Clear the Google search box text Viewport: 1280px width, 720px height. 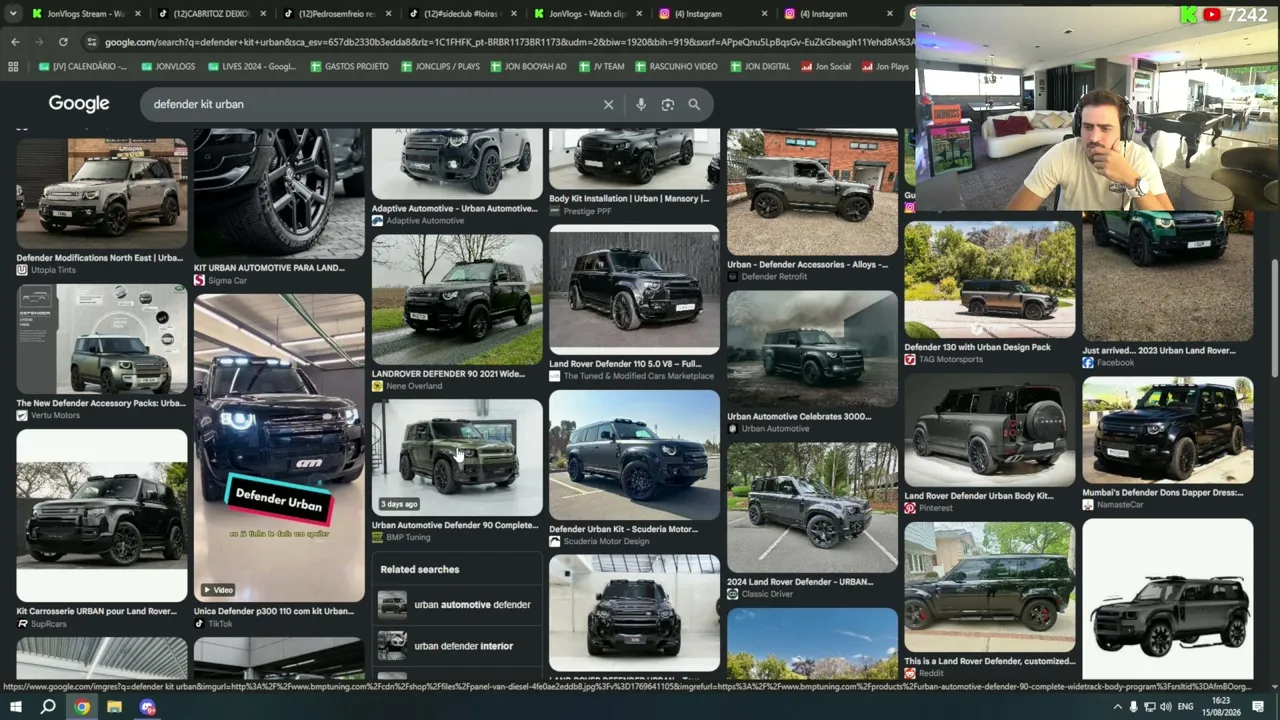pos(608,104)
